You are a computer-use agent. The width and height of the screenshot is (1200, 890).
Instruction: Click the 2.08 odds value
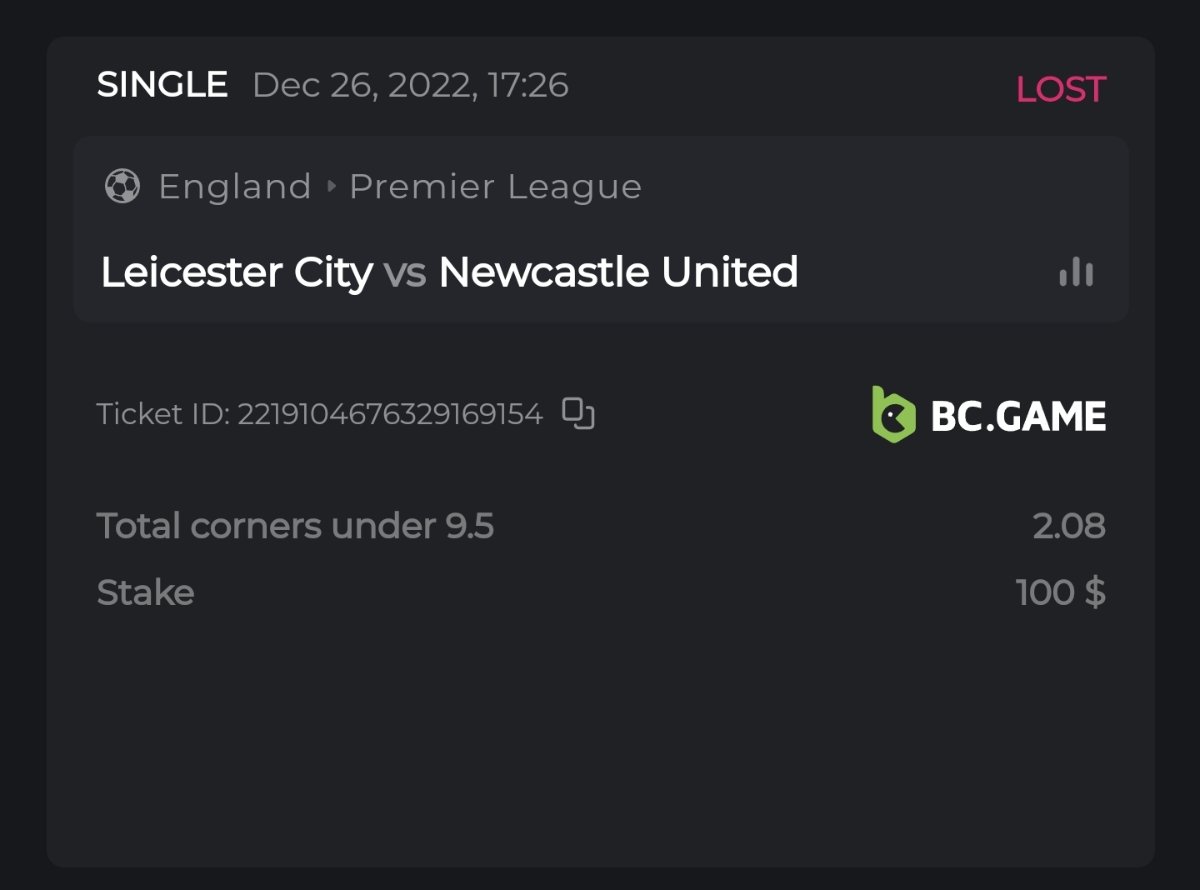(x=1069, y=526)
